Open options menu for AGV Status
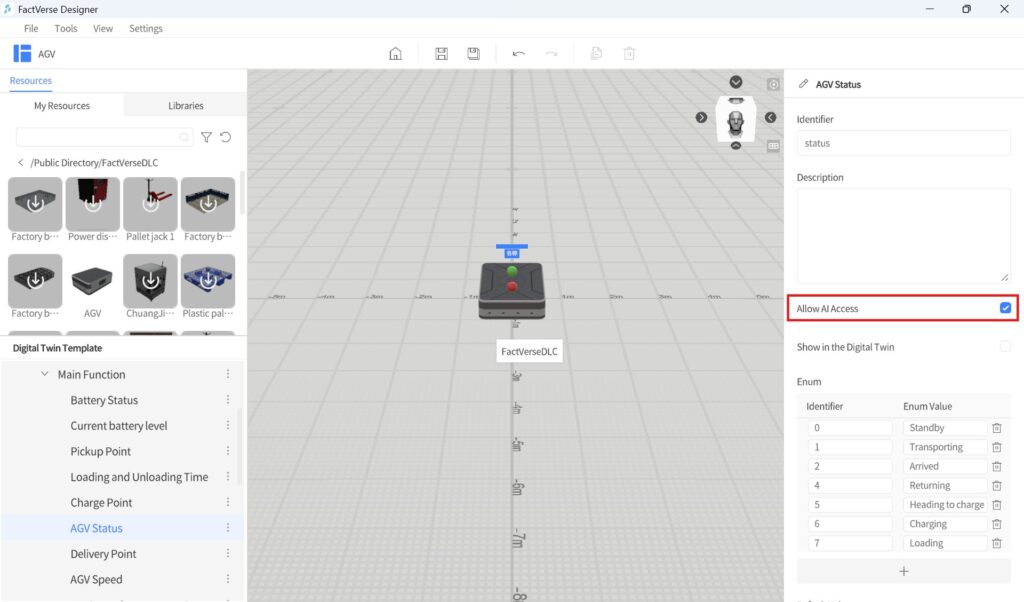Image resolution: width=1024 pixels, height=602 pixels. pos(228,528)
